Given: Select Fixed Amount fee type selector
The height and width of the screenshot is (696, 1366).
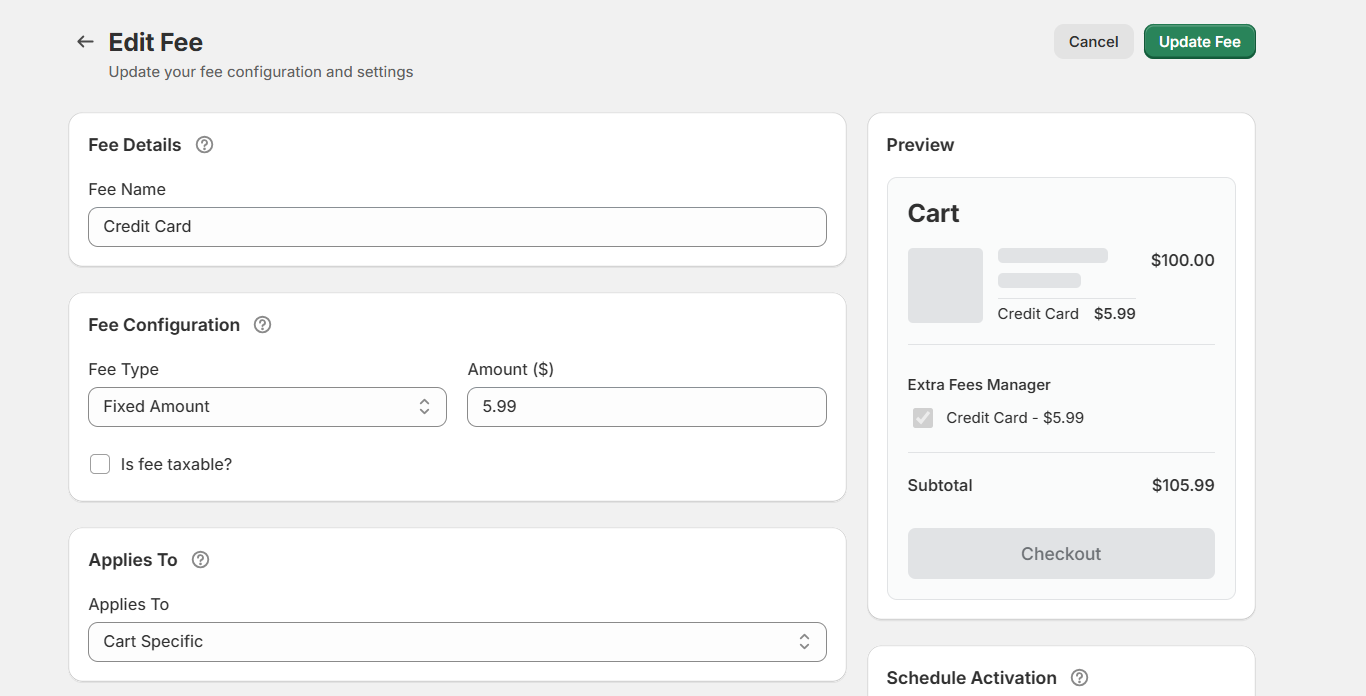Looking at the screenshot, I should (x=267, y=406).
